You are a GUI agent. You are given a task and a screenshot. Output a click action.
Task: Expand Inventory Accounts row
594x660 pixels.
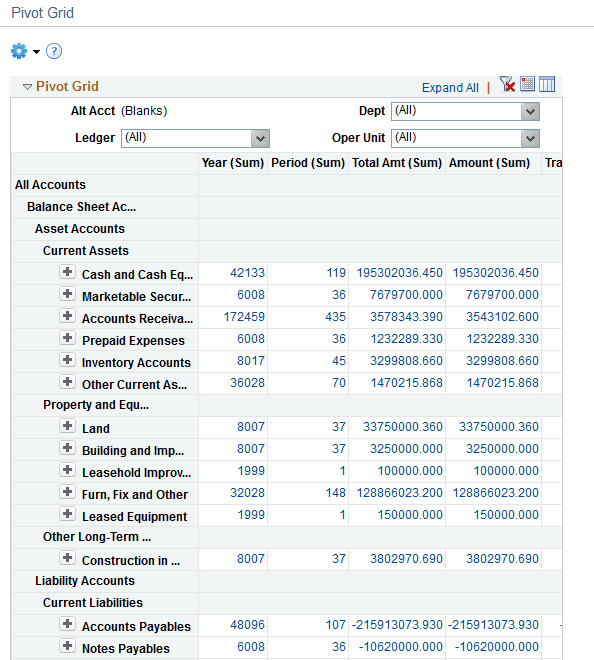(x=67, y=360)
